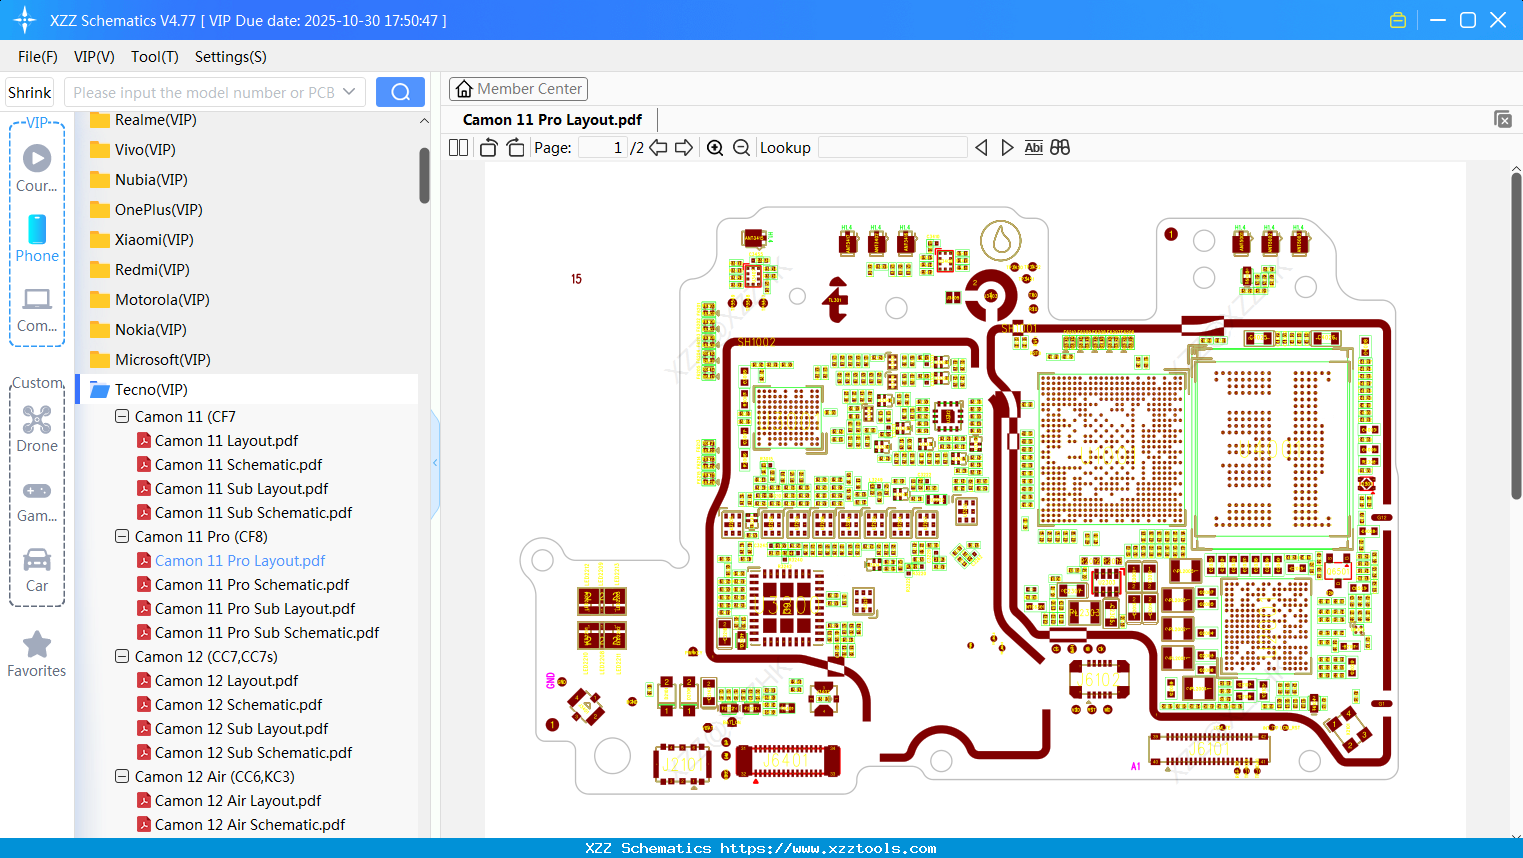Screen dimensions: 1523x858
Task: Open the Nokia(VIP) folder
Action: [150, 330]
